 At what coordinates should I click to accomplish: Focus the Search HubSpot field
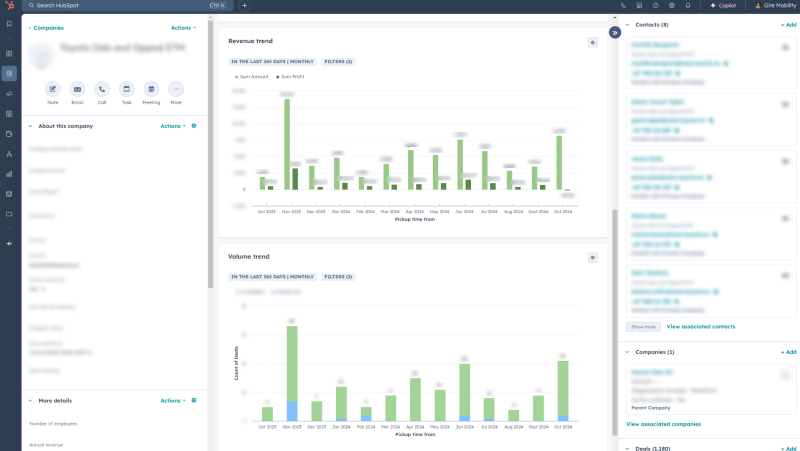point(128,6)
